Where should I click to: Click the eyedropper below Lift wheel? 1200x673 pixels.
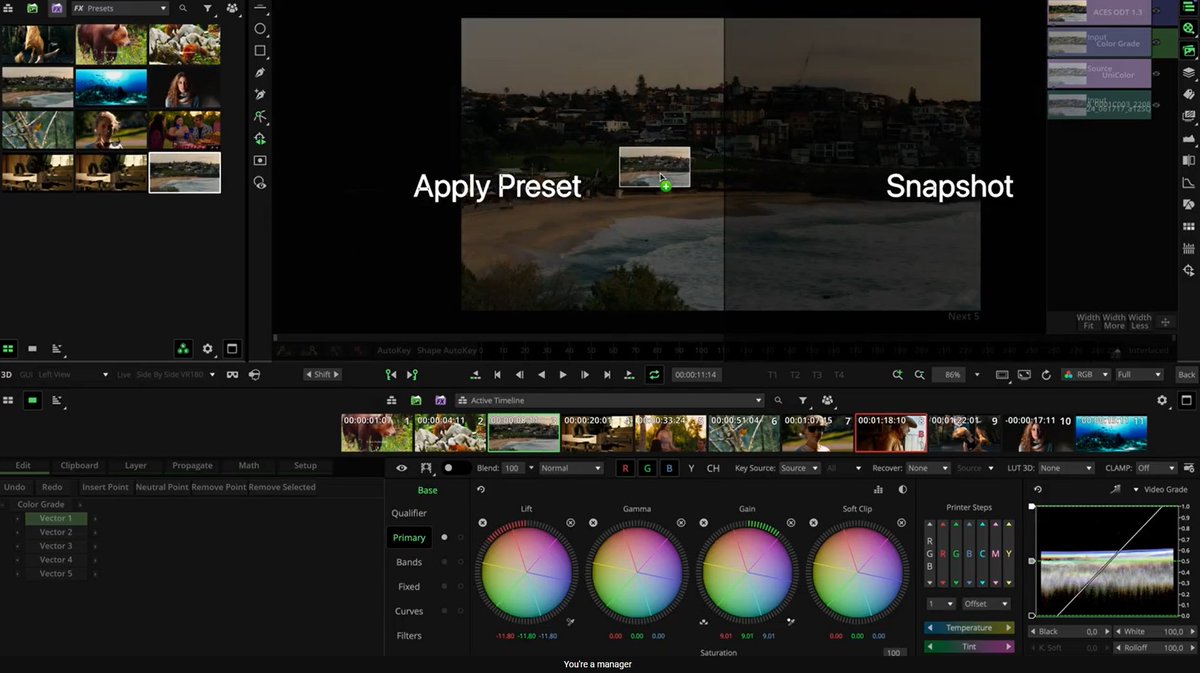tap(570, 621)
